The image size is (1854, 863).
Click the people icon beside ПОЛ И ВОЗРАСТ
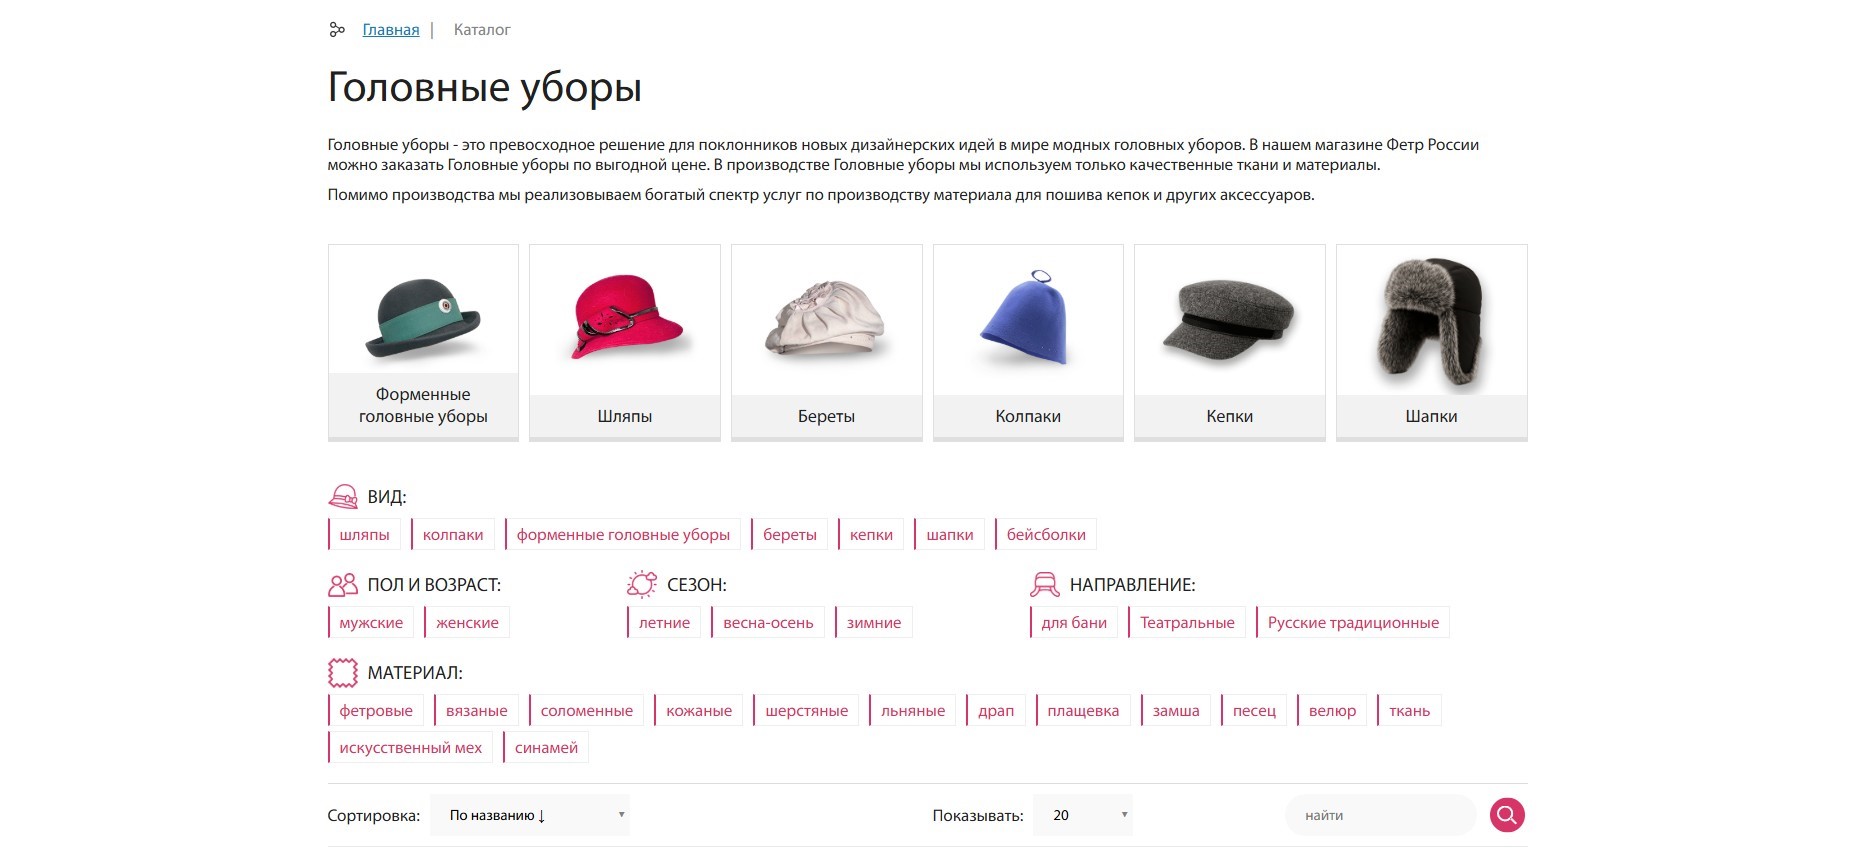coord(343,585)
